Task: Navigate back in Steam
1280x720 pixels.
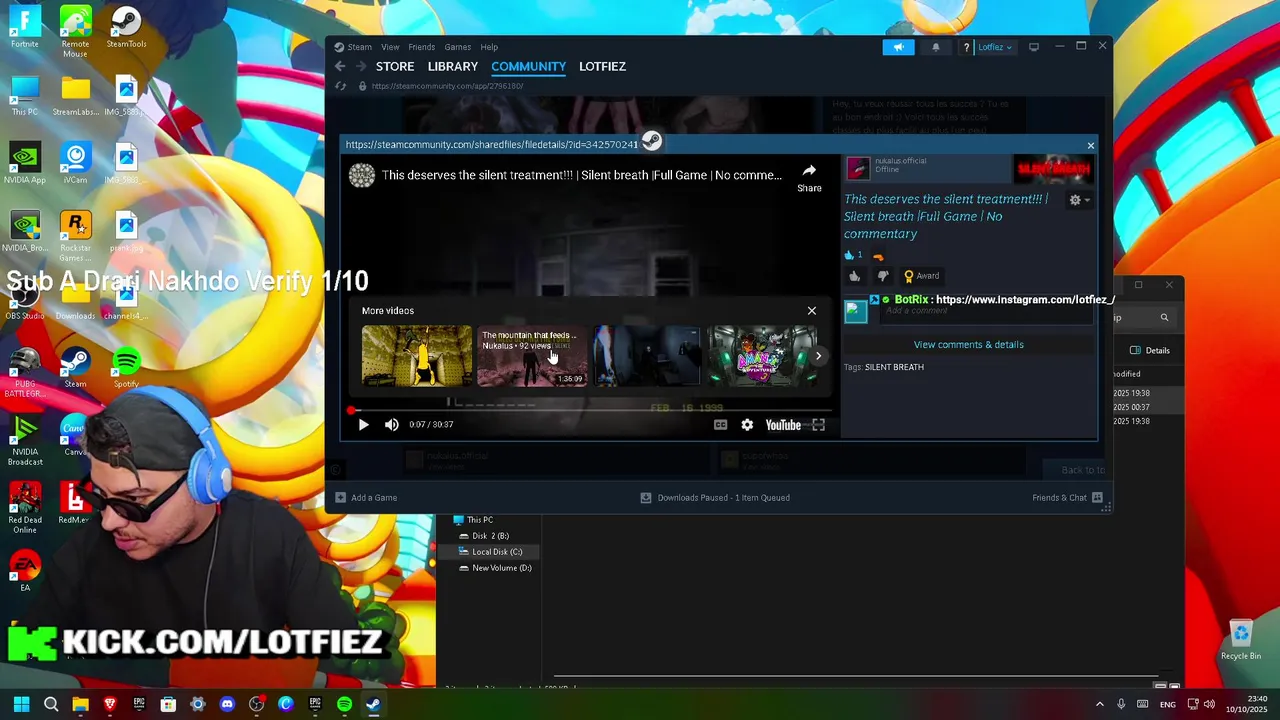Action: click(x=340, y=67)
